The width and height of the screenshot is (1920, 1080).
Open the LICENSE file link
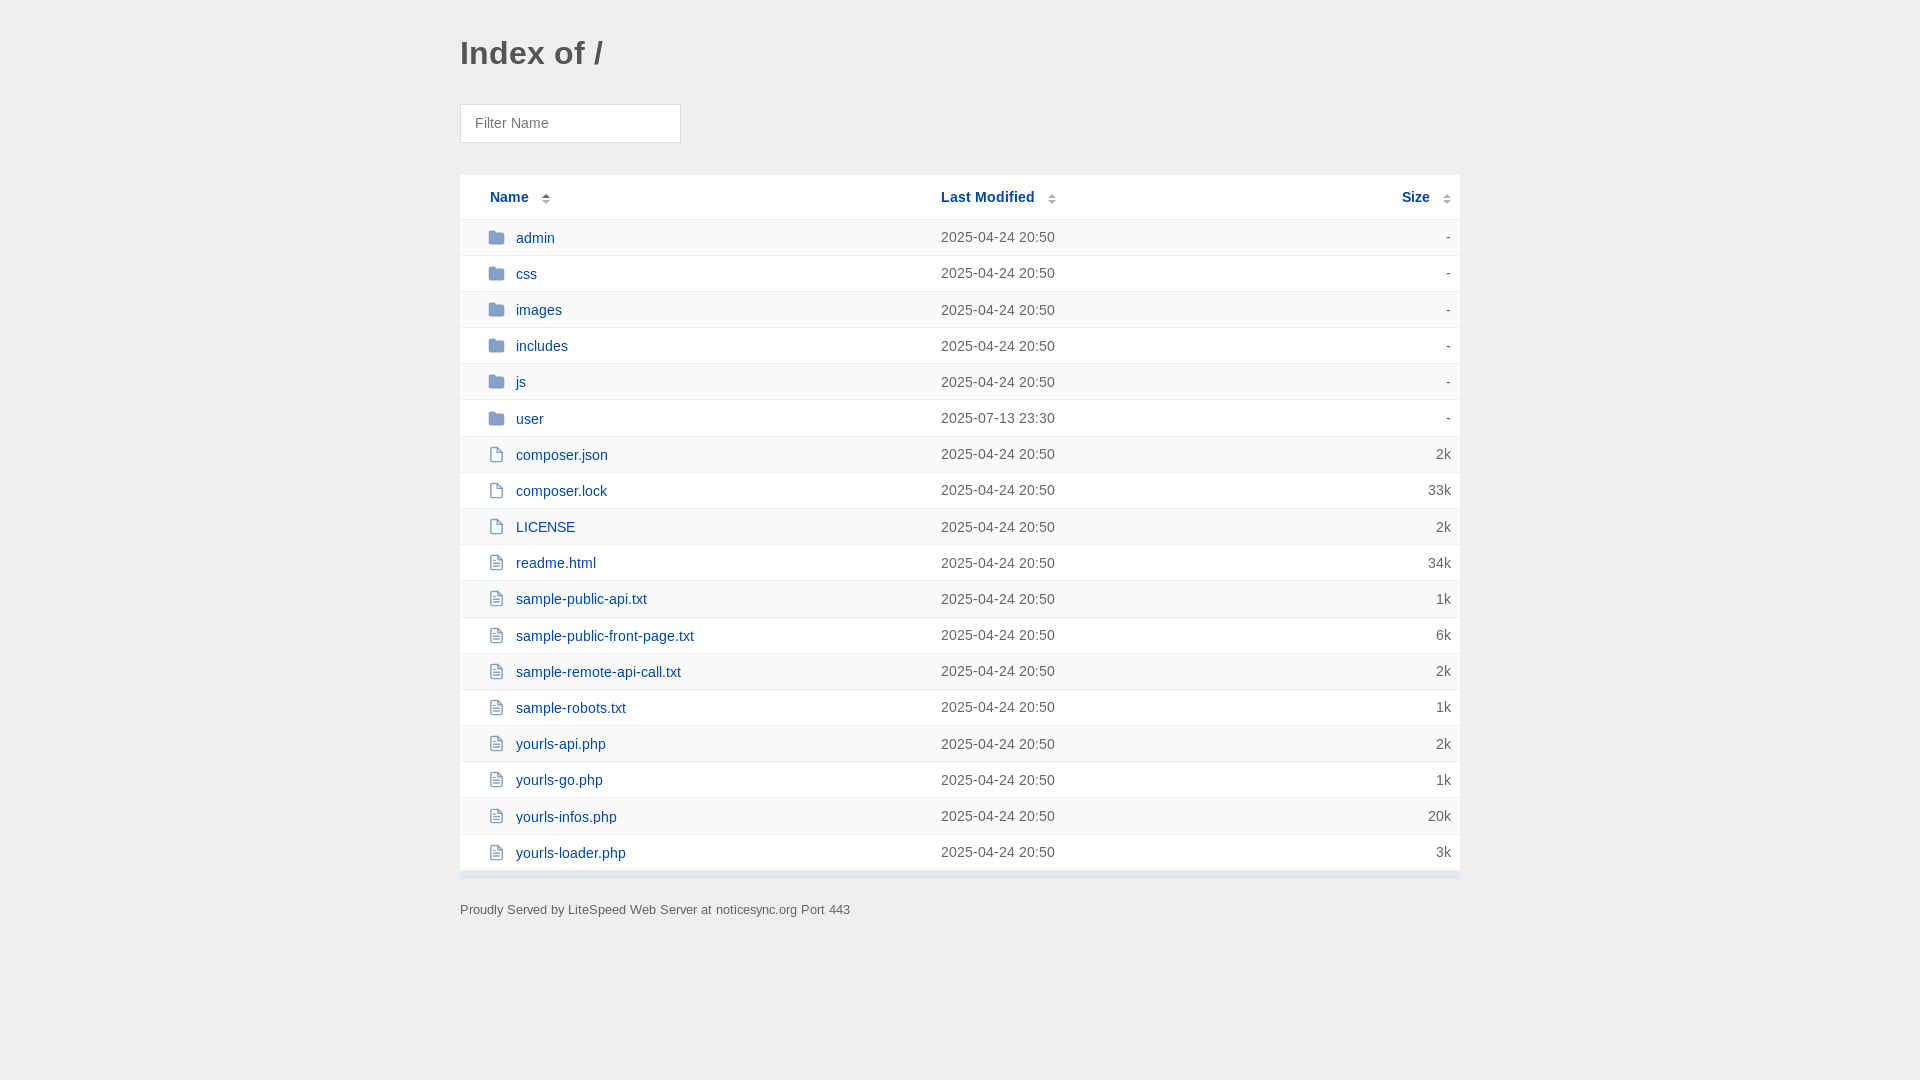click(x=545, y=527)
